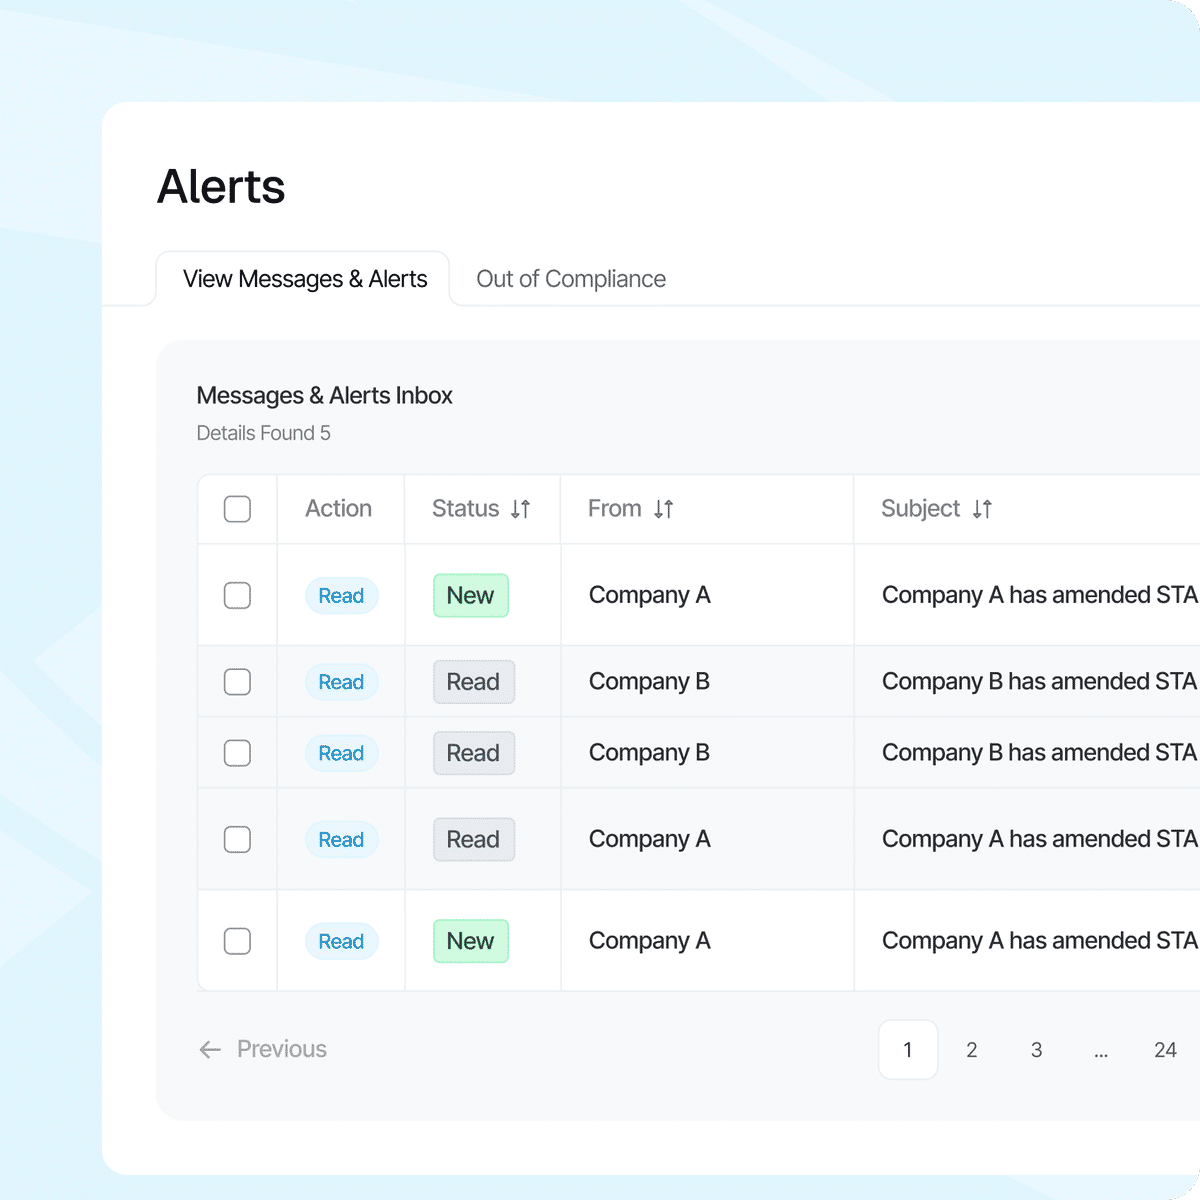
Task: Click the gray Read status badge in second row
Action: 474,682
